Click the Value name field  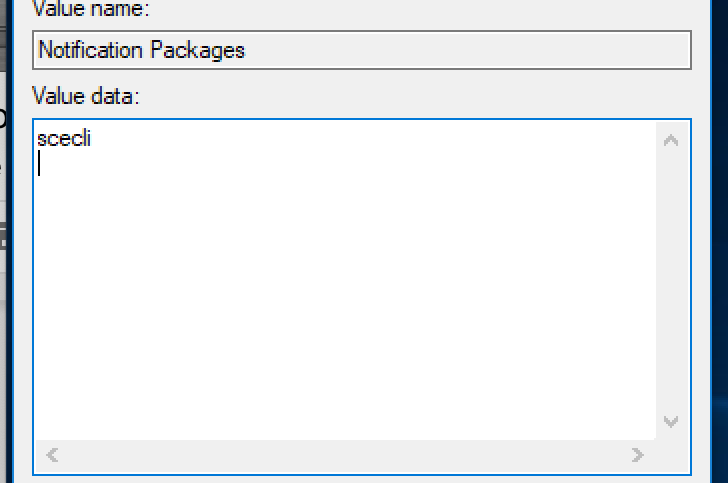(x=361, y=50)
